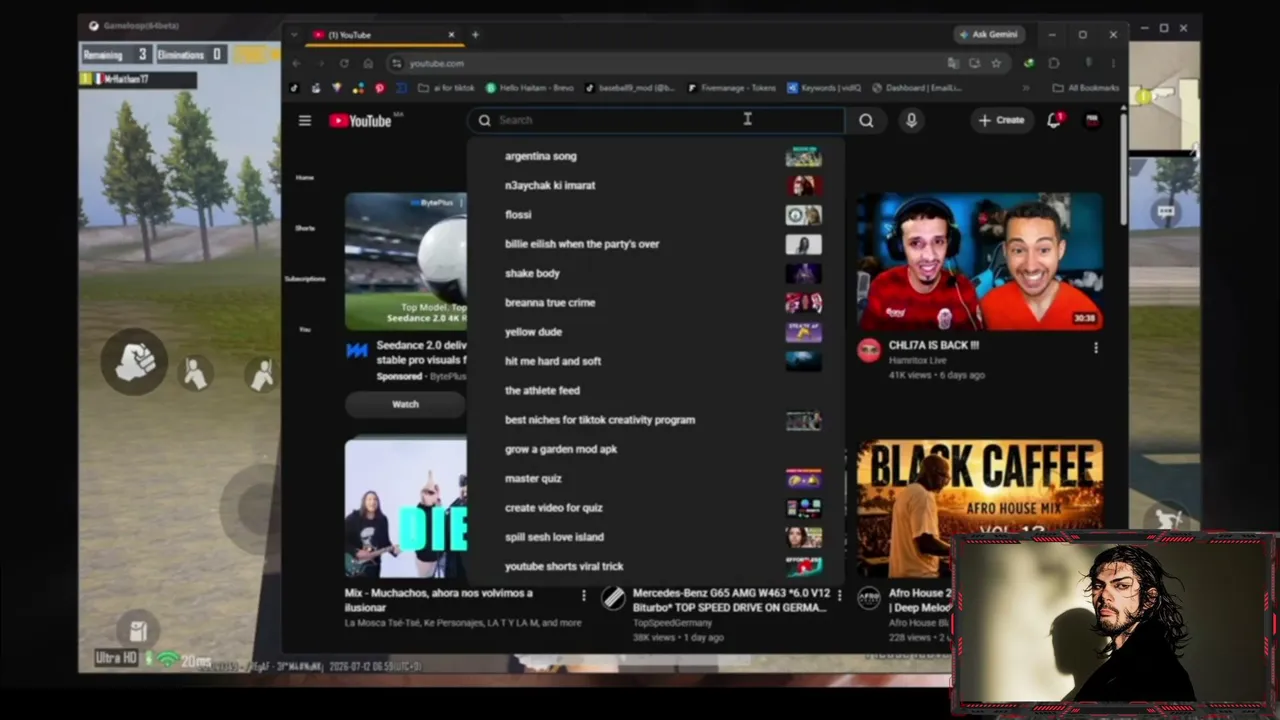Click the Hamritox Live channel avatar
The height and width of the screenshot is (720, 1280).
(869, 350)
